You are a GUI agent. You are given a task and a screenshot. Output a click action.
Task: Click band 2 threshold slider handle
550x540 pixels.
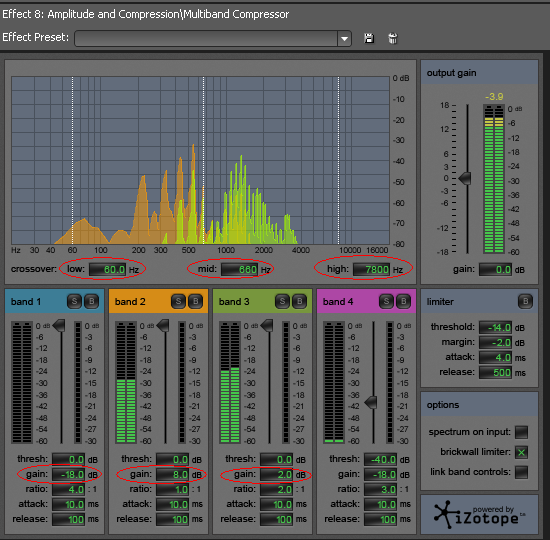(163, 326)
